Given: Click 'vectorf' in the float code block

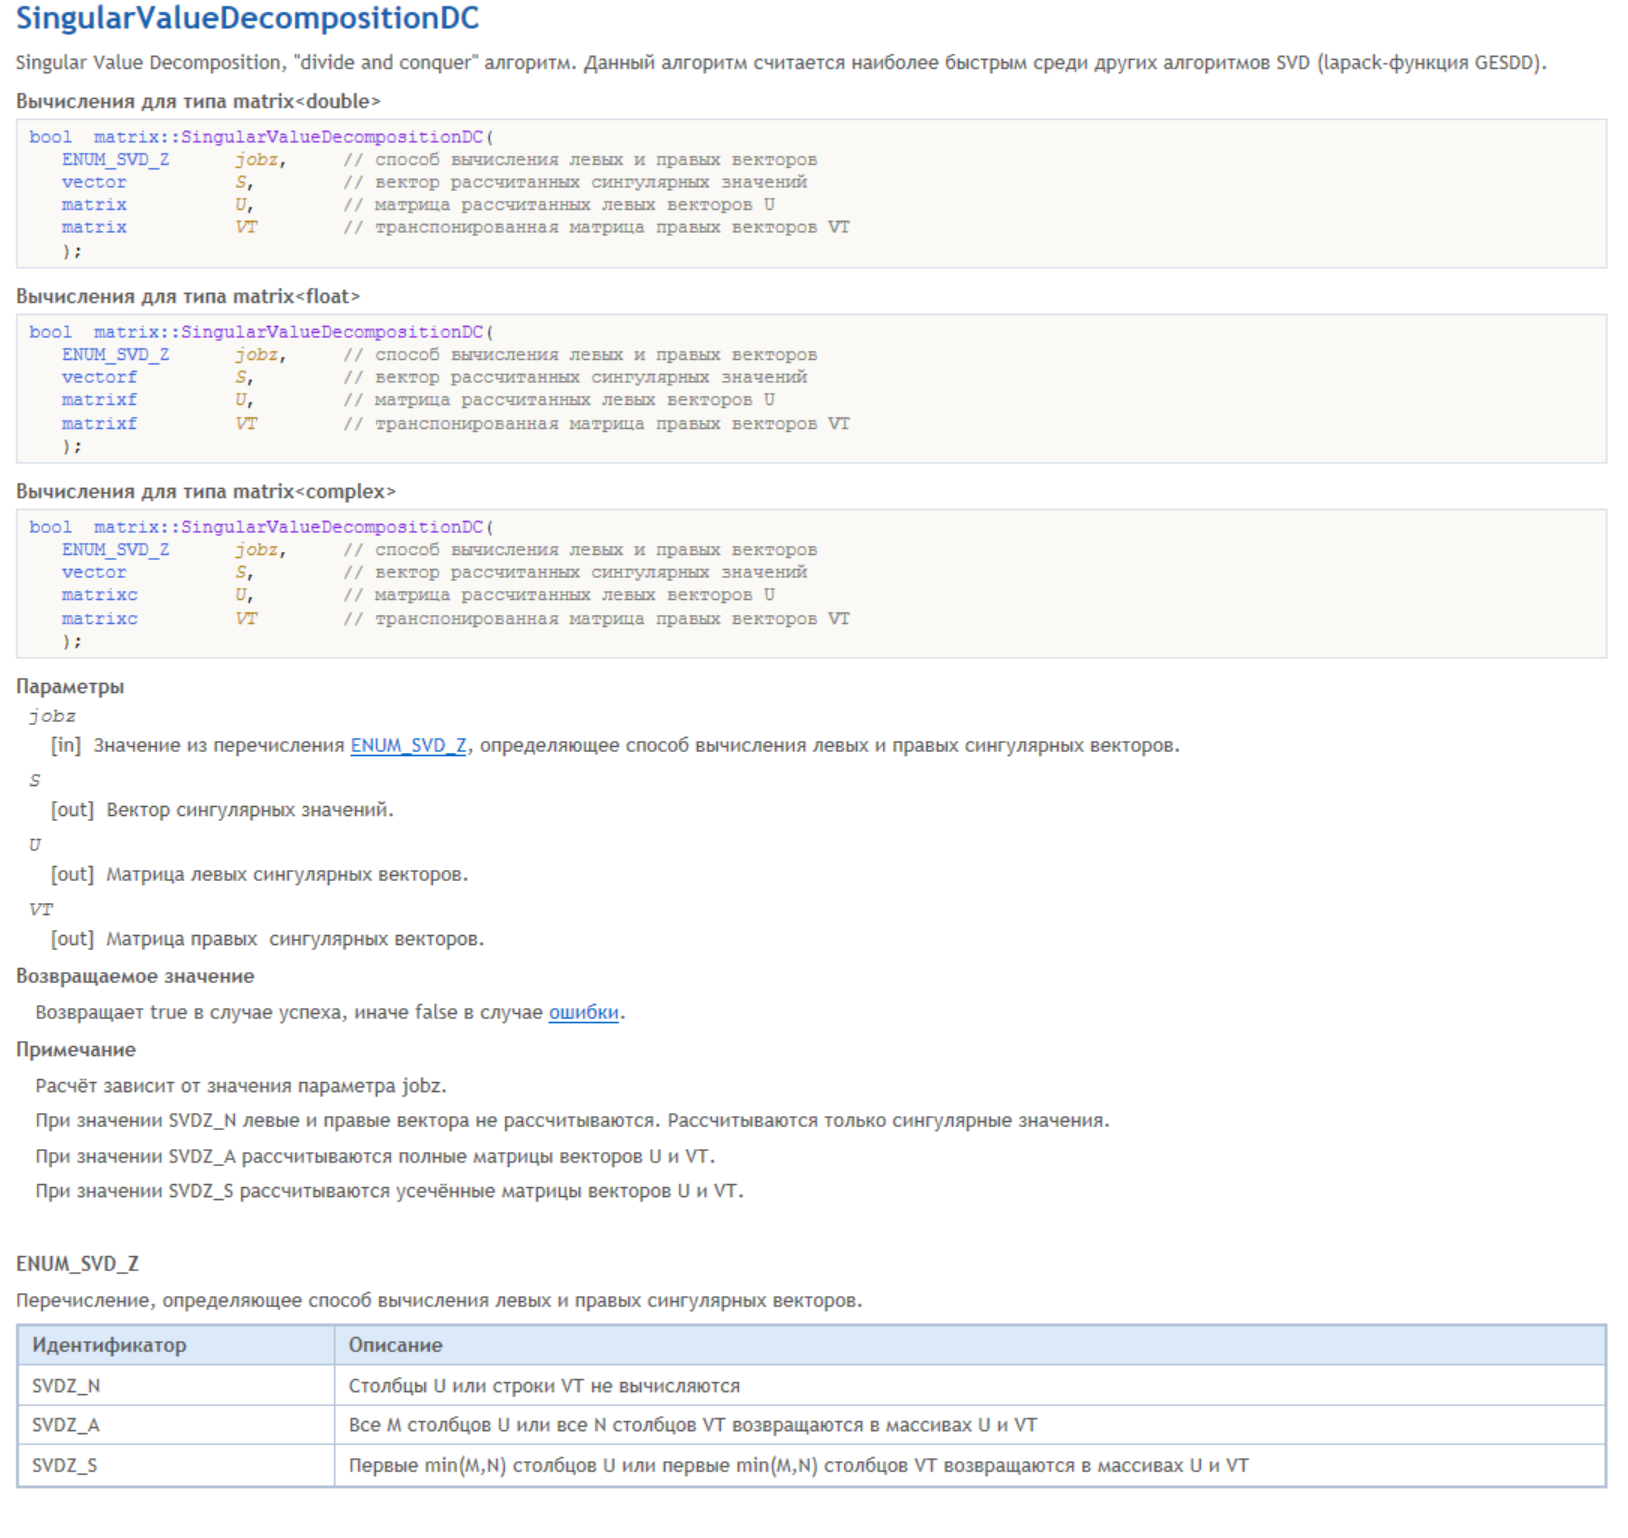Looking at the screenshot, I should click(x=99, y=378).
